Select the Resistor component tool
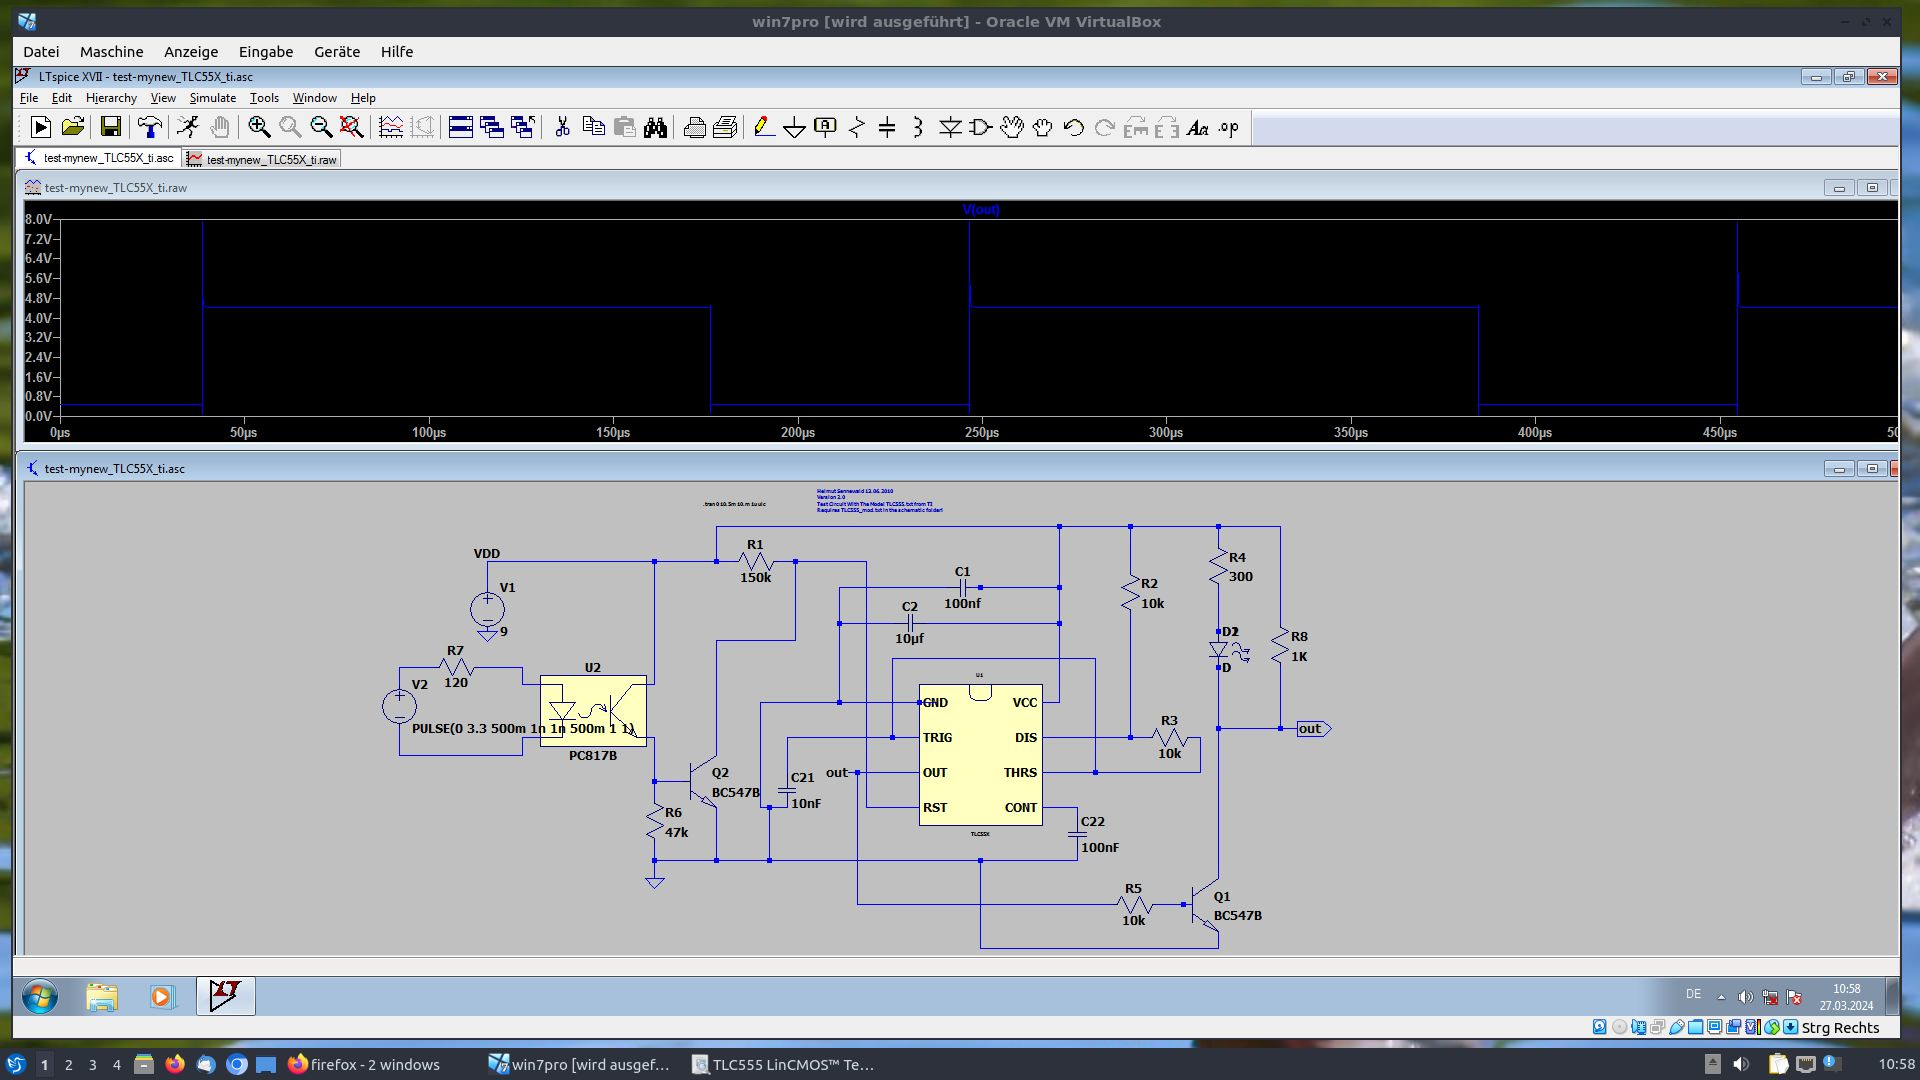This screenshot has height=1080, width=1920. point(856,127)
